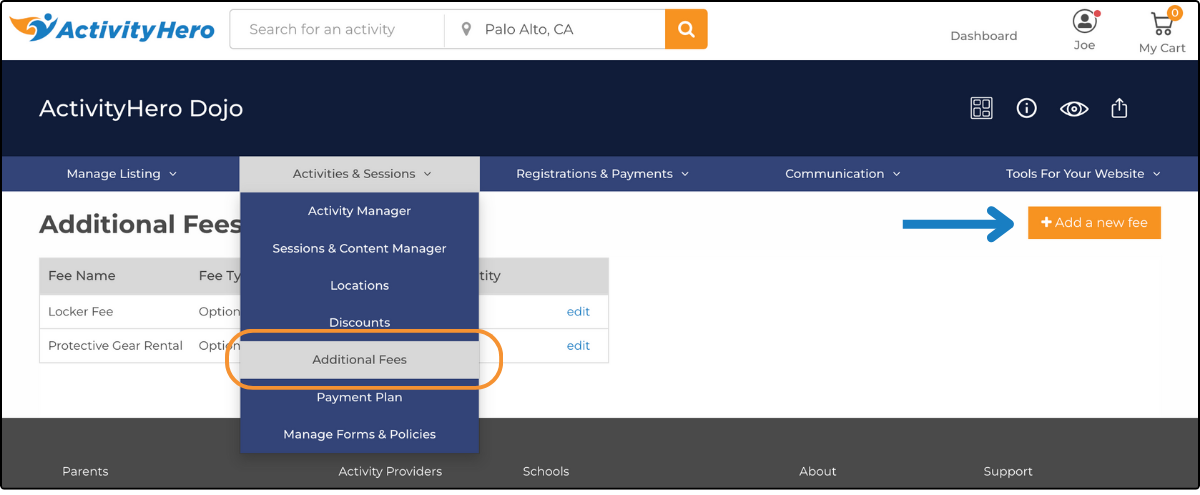Select Payment Plan menu item
The width and height of the screenshot is (1200, 495).
pyautogui.click(x=360, y=397)
